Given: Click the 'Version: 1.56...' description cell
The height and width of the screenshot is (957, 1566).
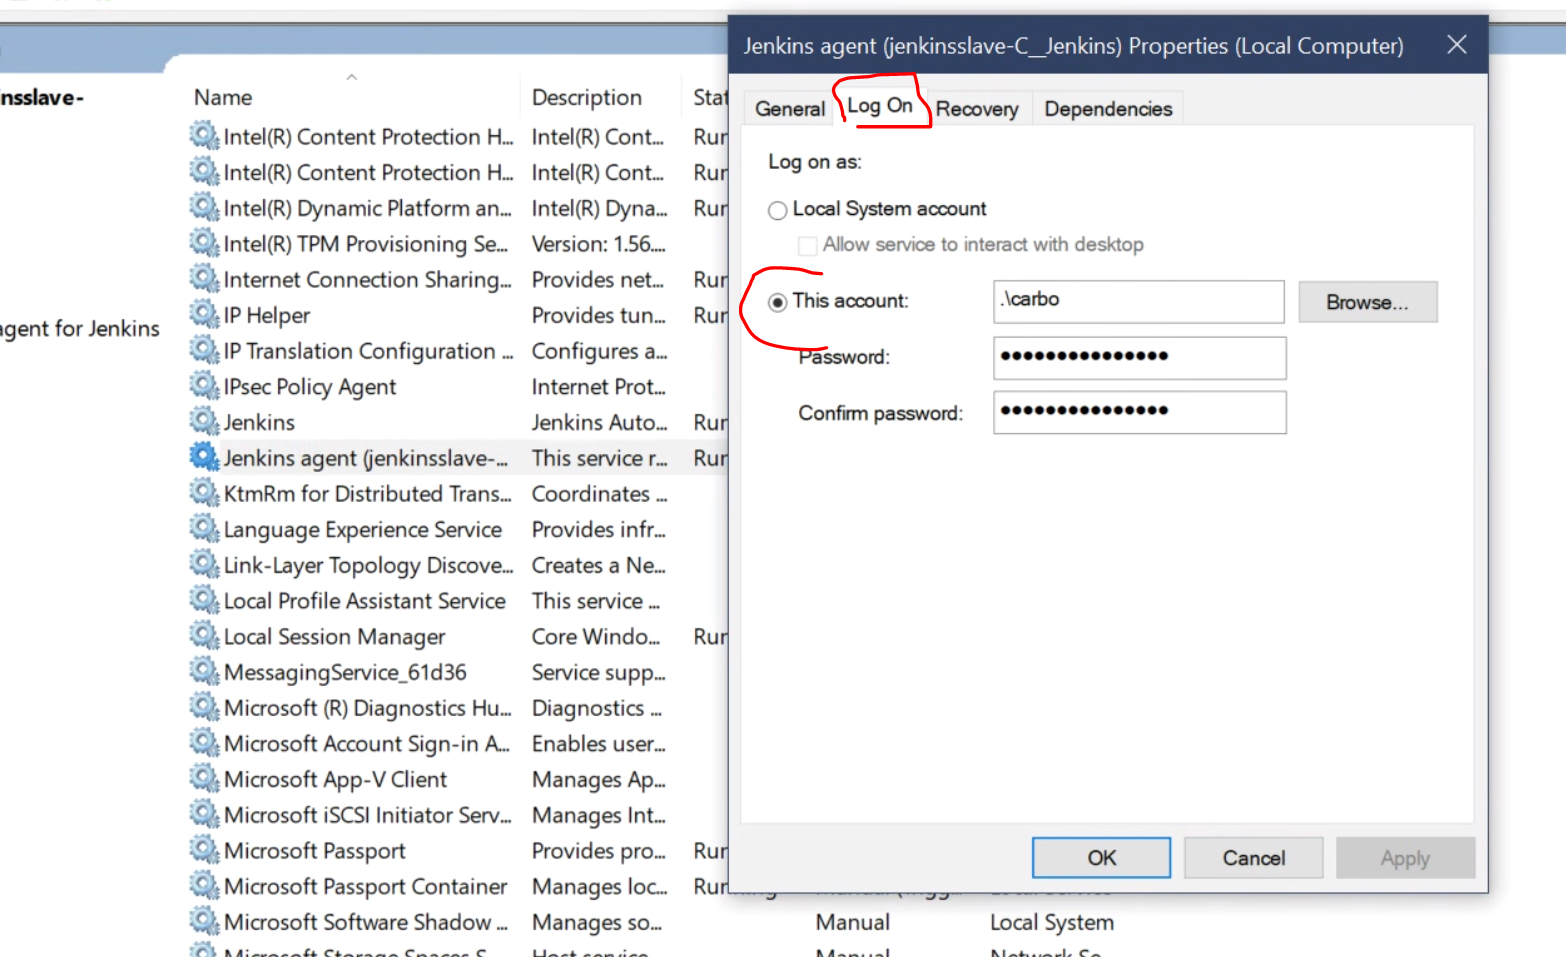Looking at the screenshot, I should (x=598, y=244).
